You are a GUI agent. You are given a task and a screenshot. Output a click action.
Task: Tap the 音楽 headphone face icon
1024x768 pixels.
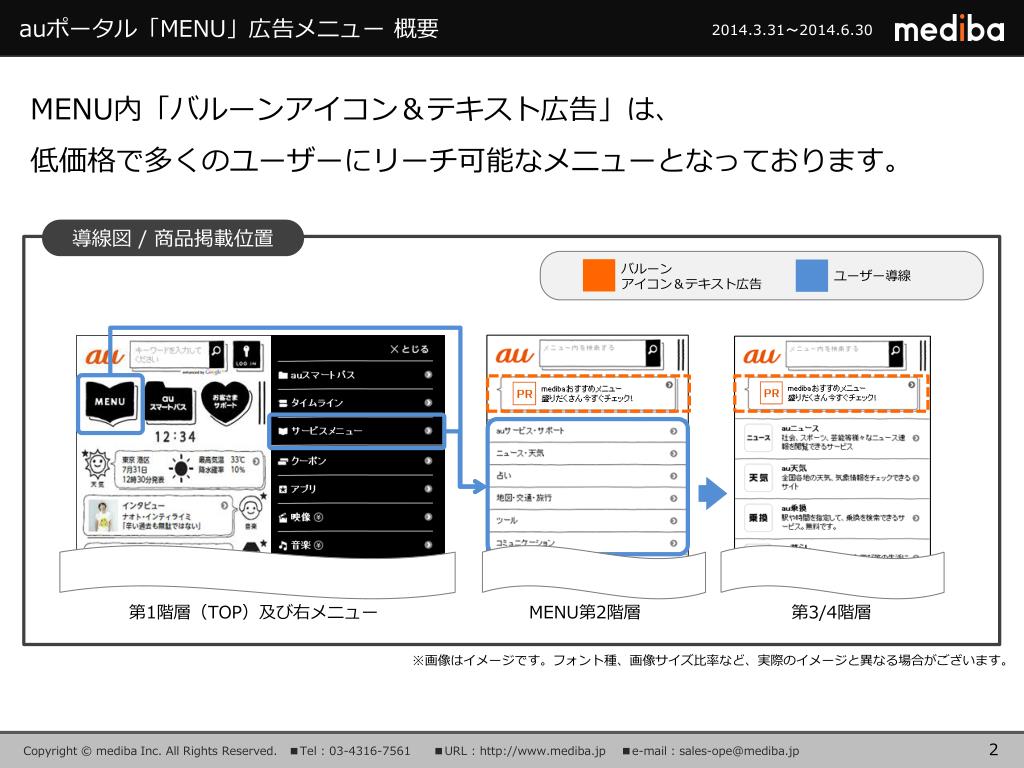[250, 511]
